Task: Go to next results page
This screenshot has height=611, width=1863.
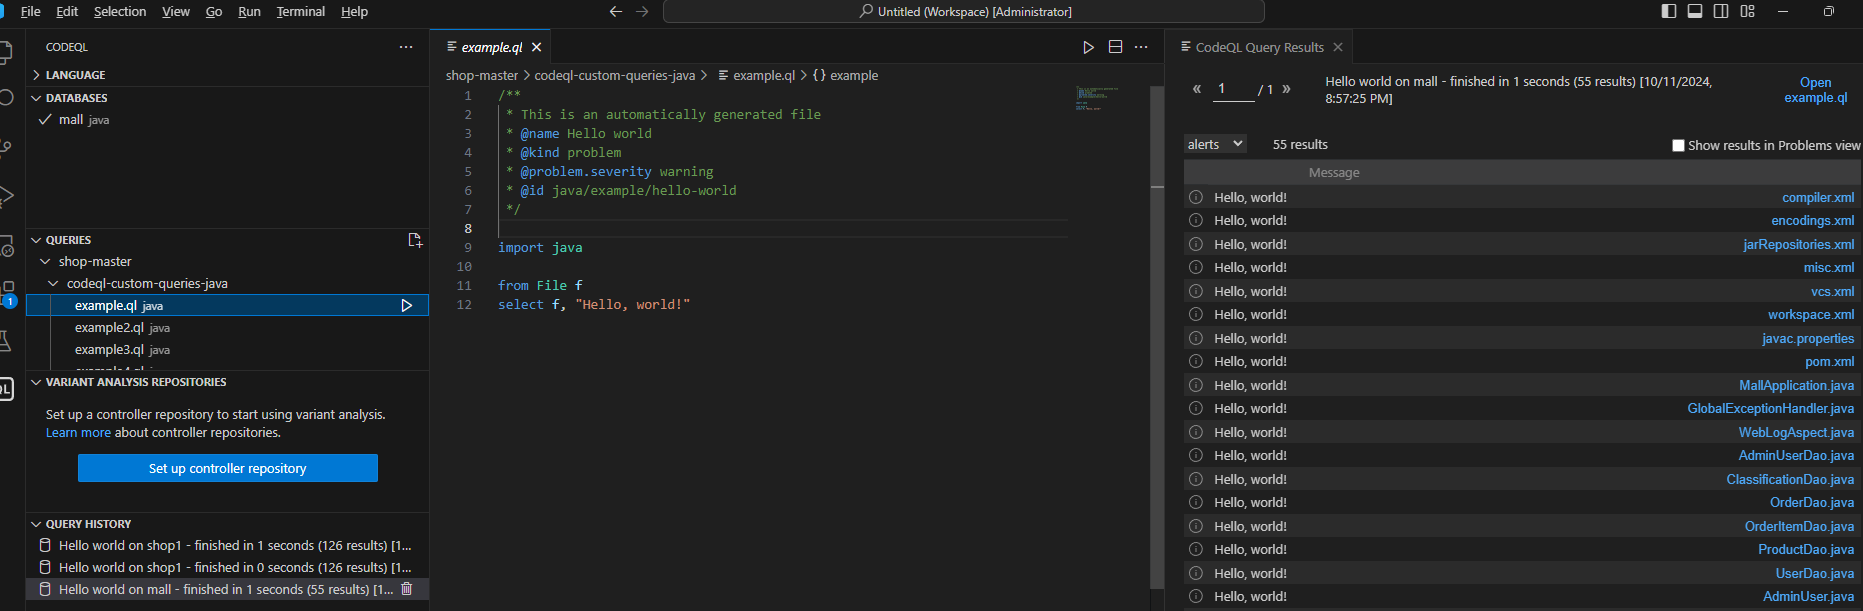Action: pos(1286,89)
